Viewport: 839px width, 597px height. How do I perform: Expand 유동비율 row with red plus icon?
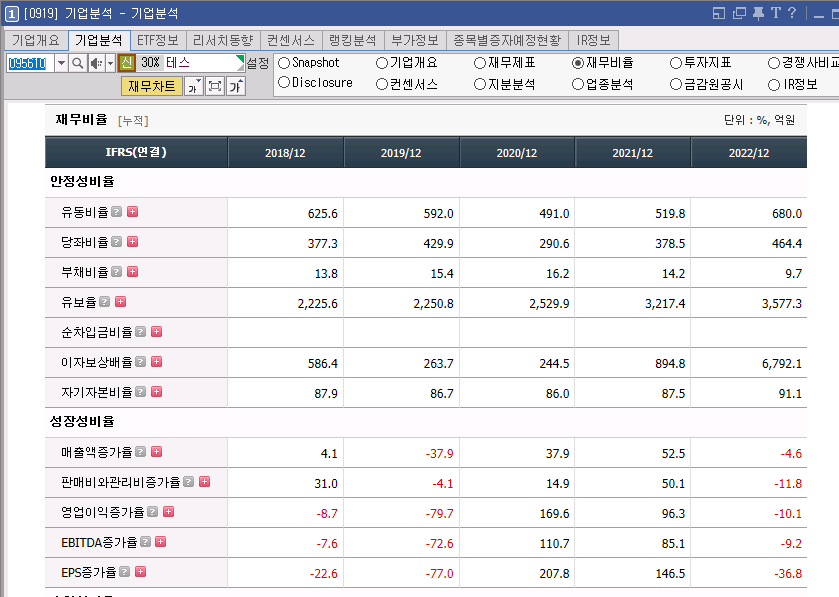(x=132, y=212)
